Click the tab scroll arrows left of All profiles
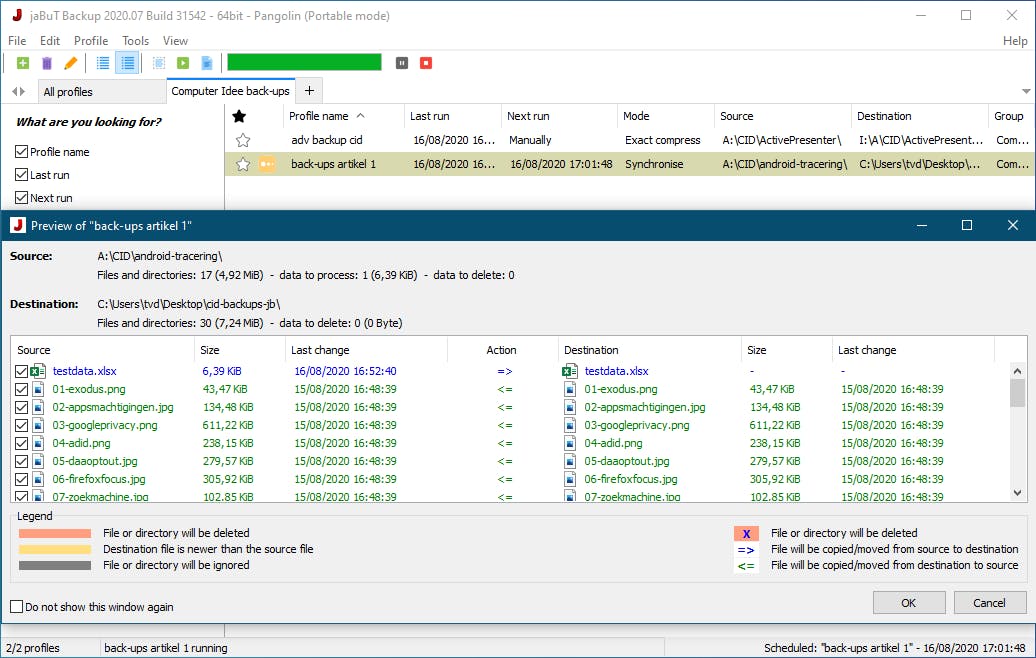This screenshot has width=1036, height=658. (x=18, y=91)
